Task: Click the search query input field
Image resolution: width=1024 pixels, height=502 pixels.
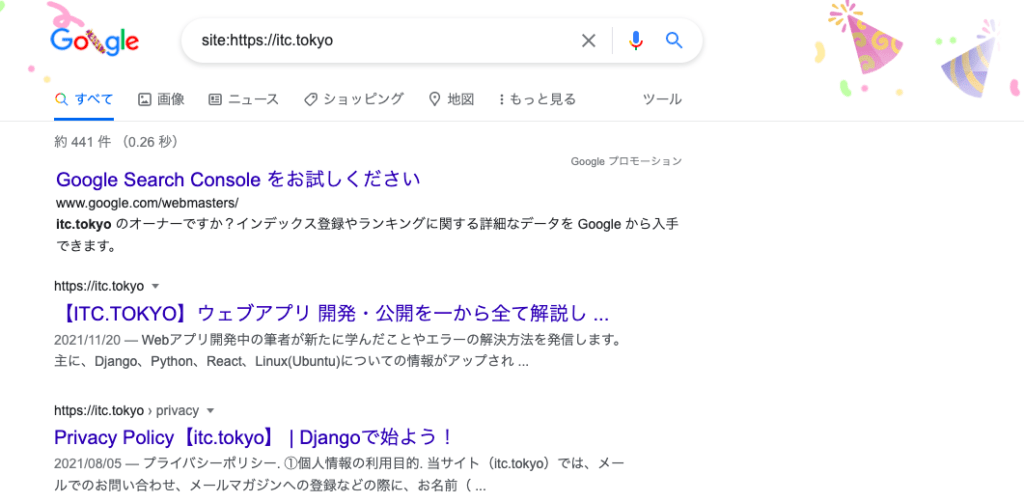Action: point(385,40)
